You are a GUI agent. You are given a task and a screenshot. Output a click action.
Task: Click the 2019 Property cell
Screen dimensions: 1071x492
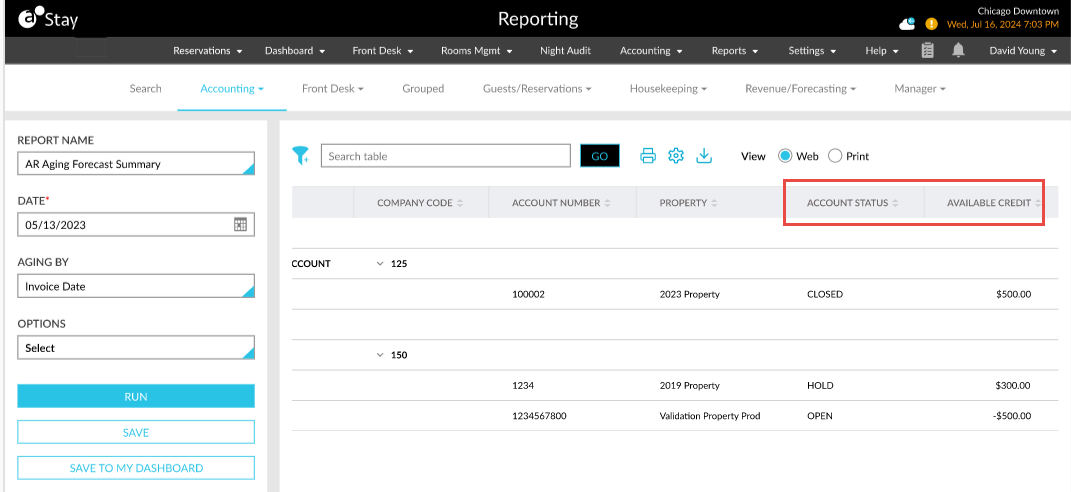tap(690, 385)
